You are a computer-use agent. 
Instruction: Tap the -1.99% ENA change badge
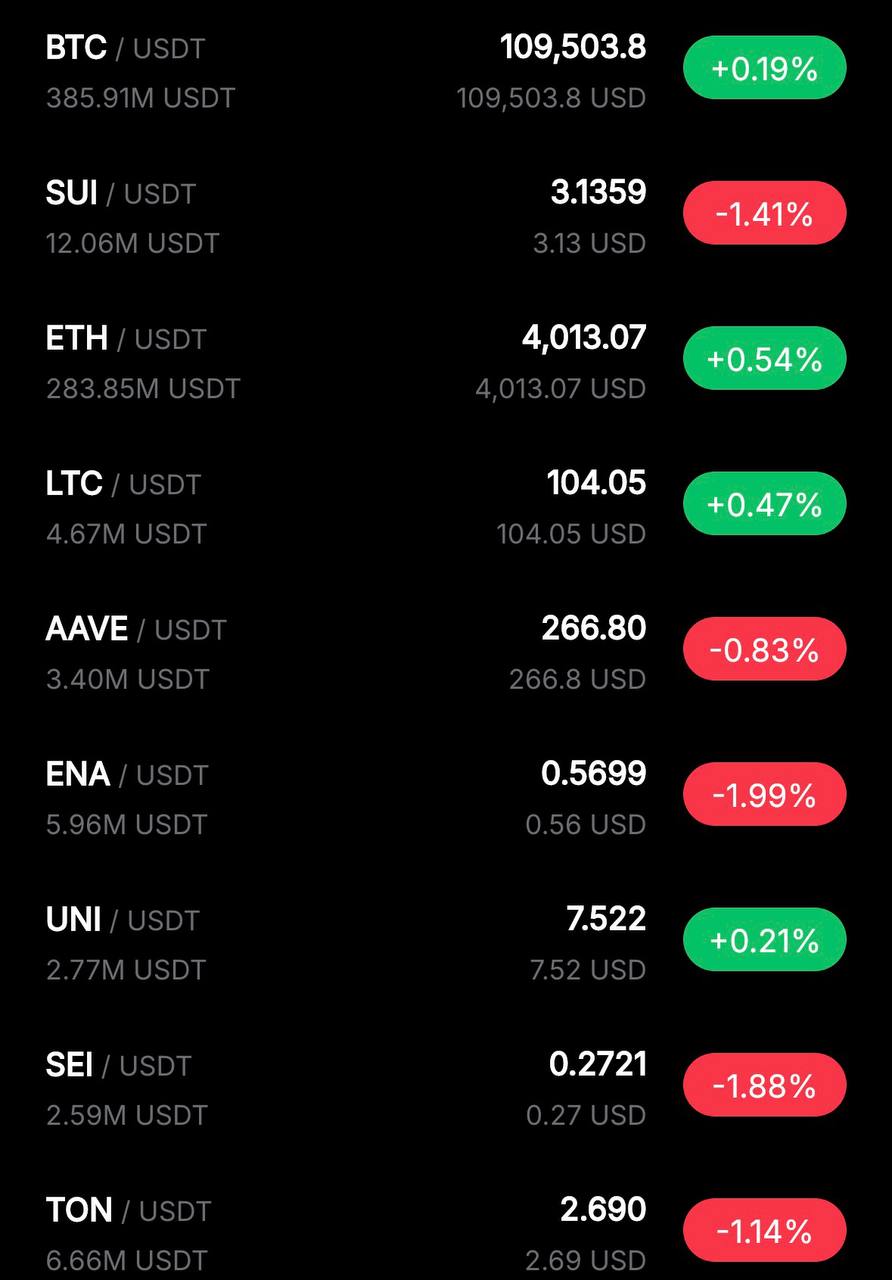765,794
